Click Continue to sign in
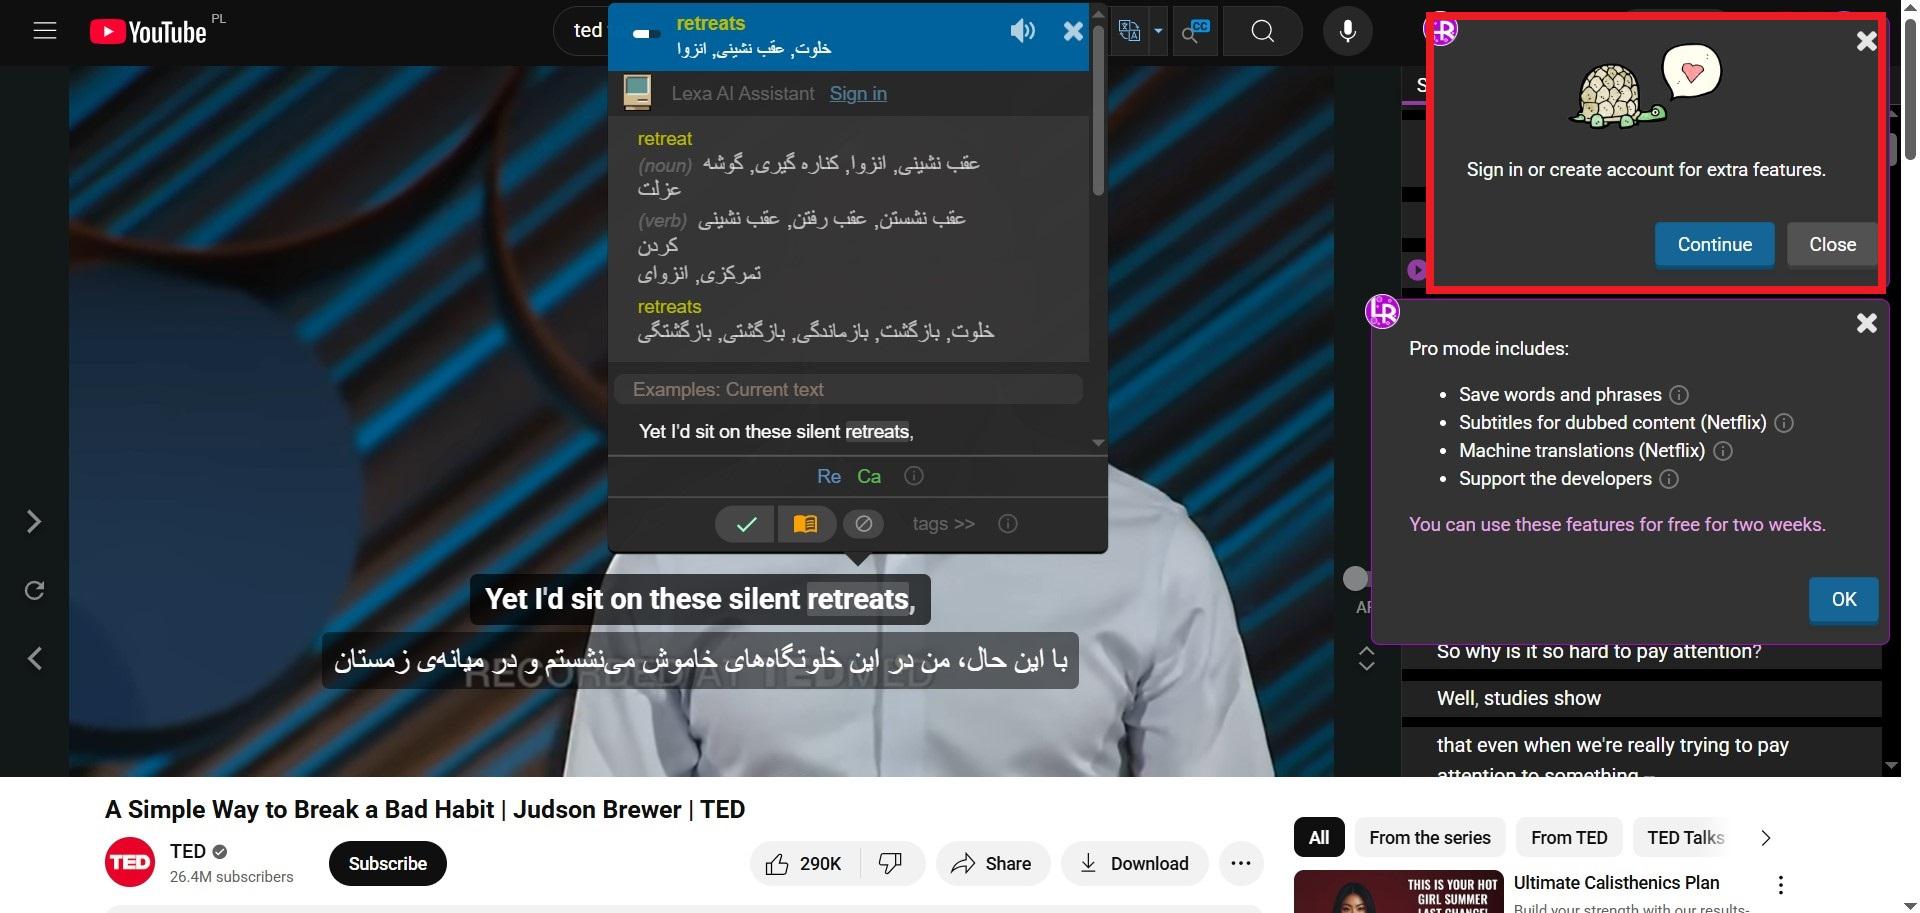This screenshot has width=1920, height=913. point(1714,245)
